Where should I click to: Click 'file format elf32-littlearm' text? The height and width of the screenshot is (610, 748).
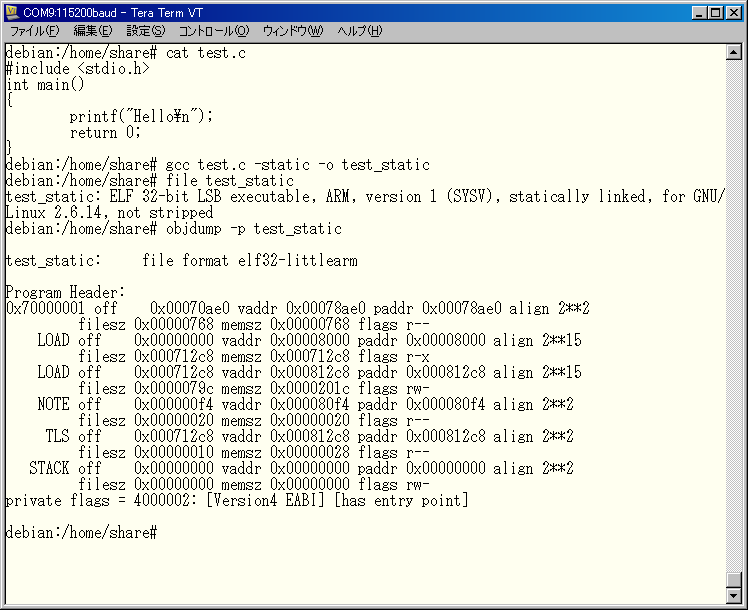(x=249, y=261)
